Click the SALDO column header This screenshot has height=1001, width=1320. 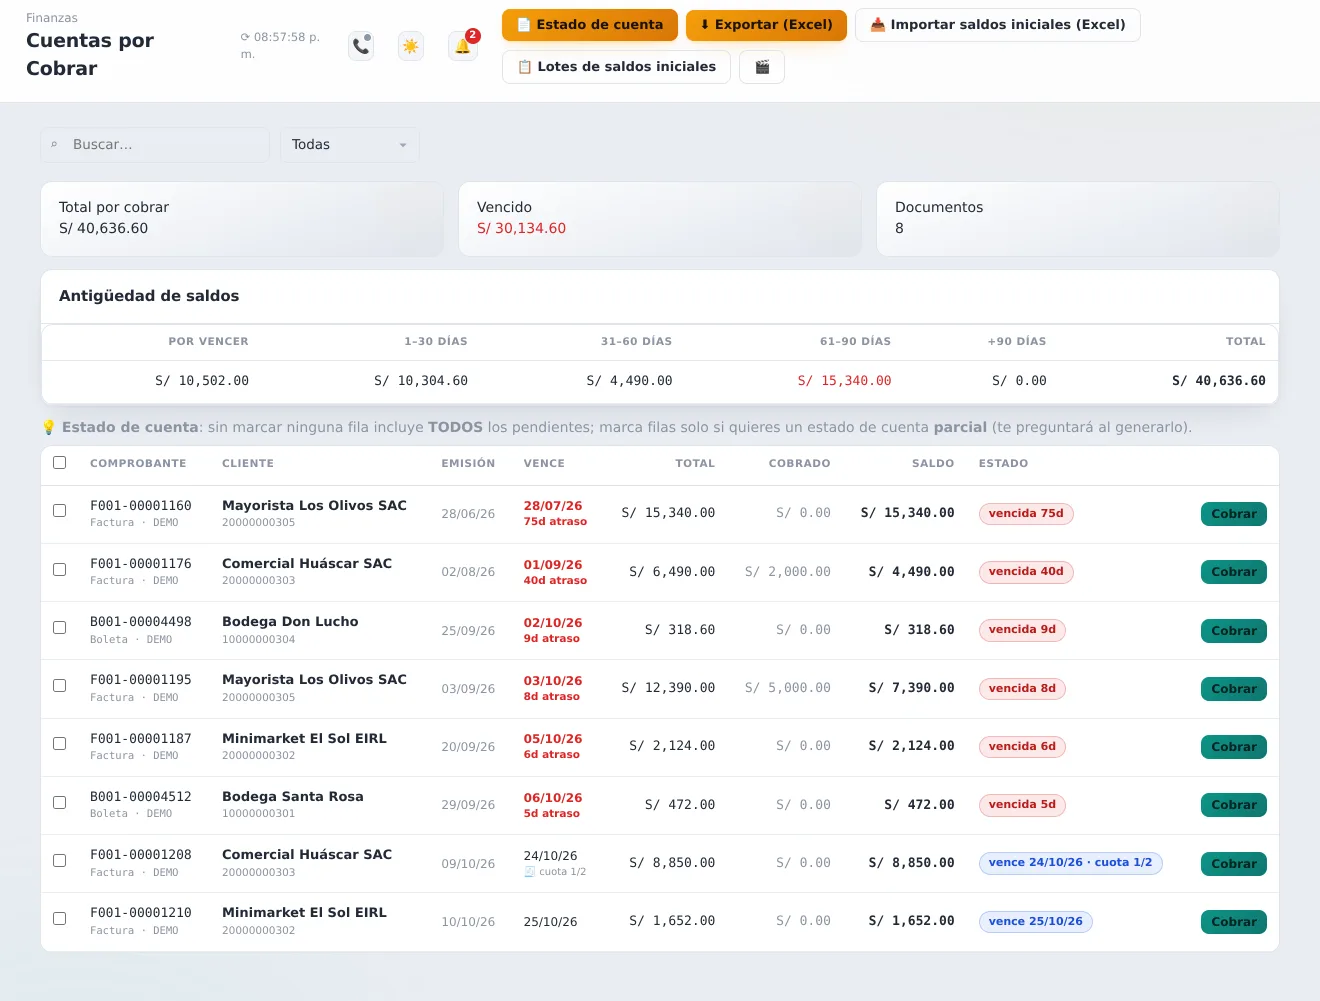coord(933,464)
